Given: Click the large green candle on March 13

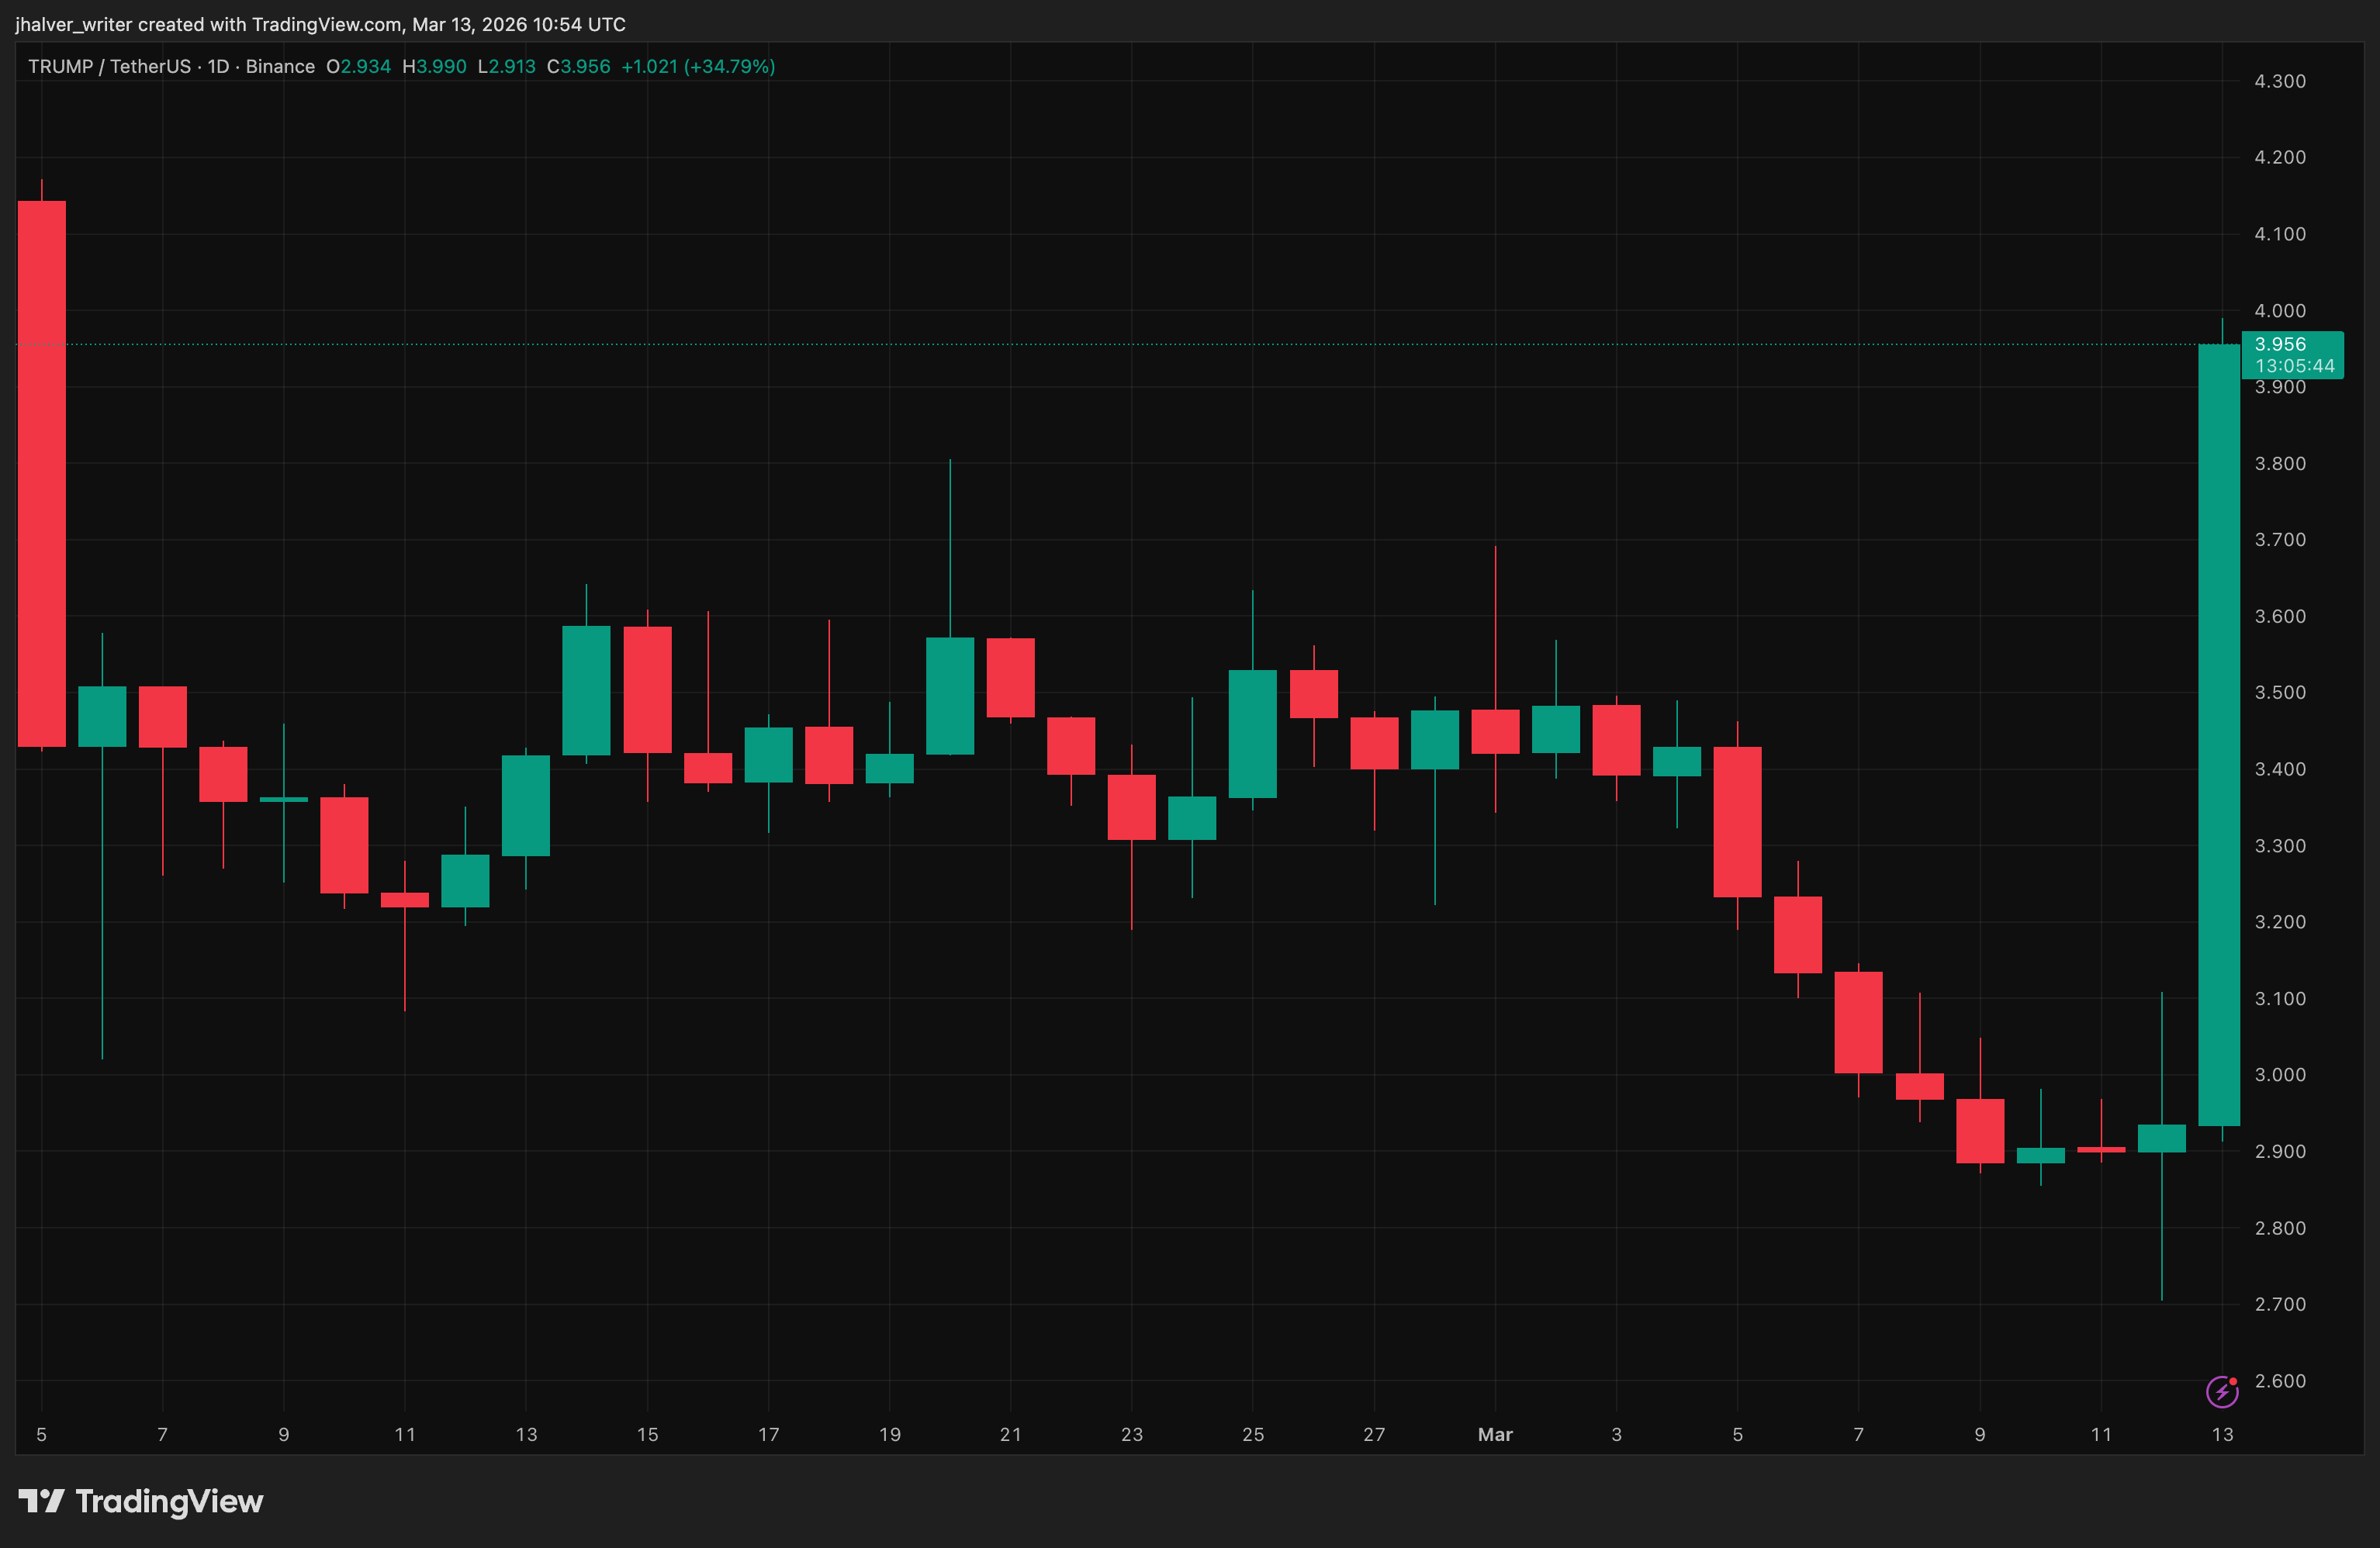Looking at the screenshot, I should [2218, 735].
